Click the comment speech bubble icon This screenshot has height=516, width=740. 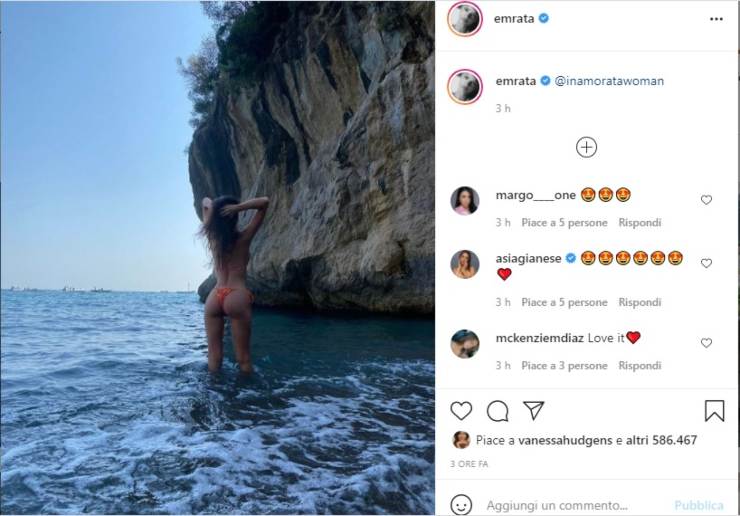point(497,410)
